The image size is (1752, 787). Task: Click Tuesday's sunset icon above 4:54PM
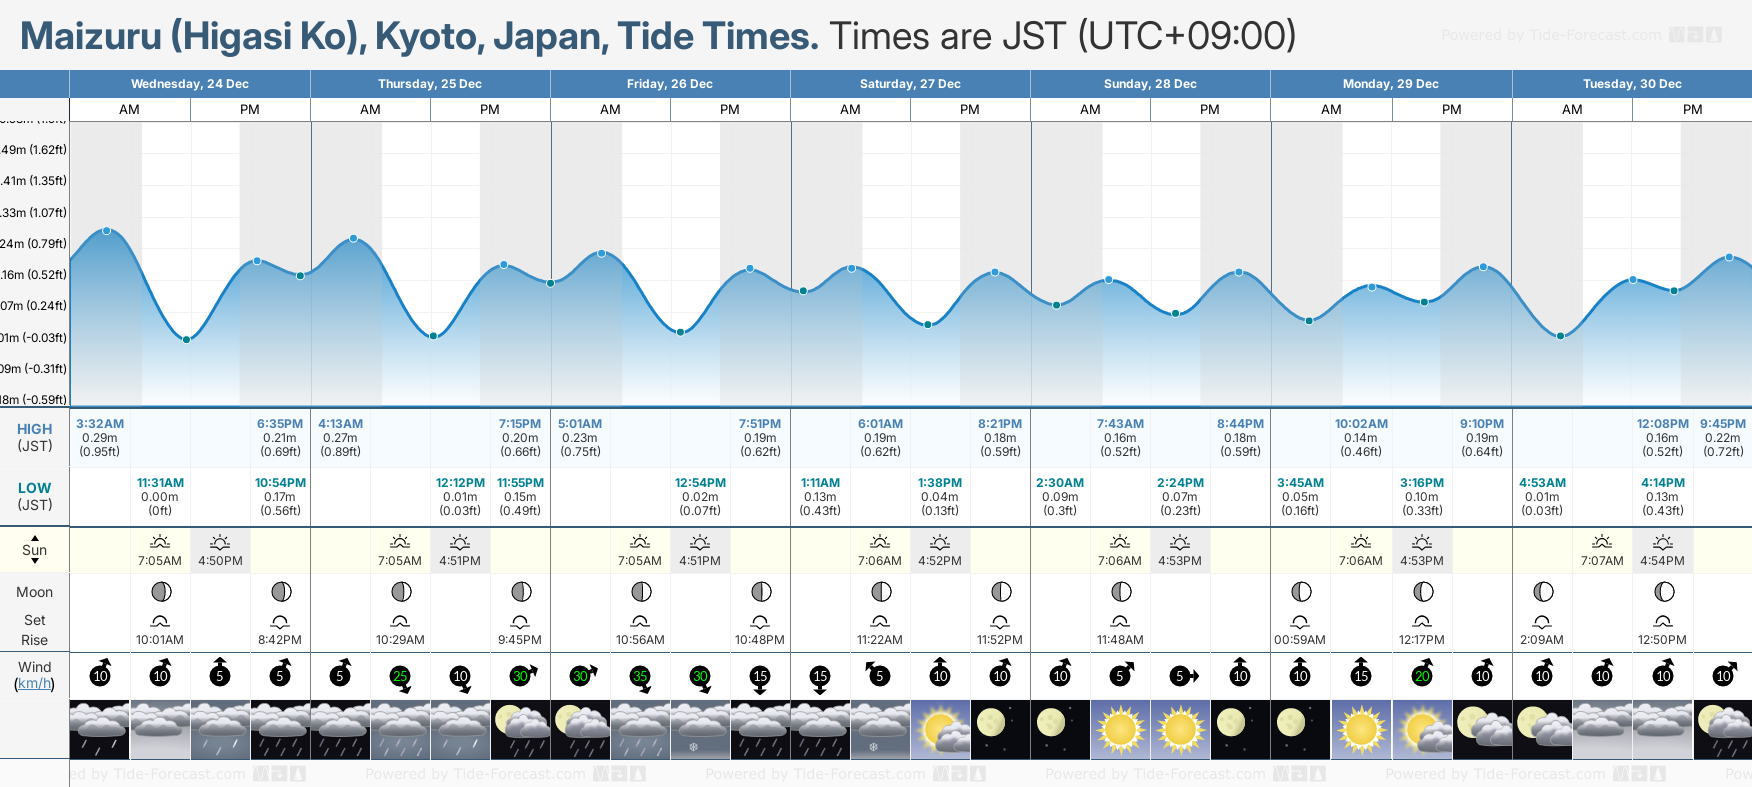[x=1663, y=542]
